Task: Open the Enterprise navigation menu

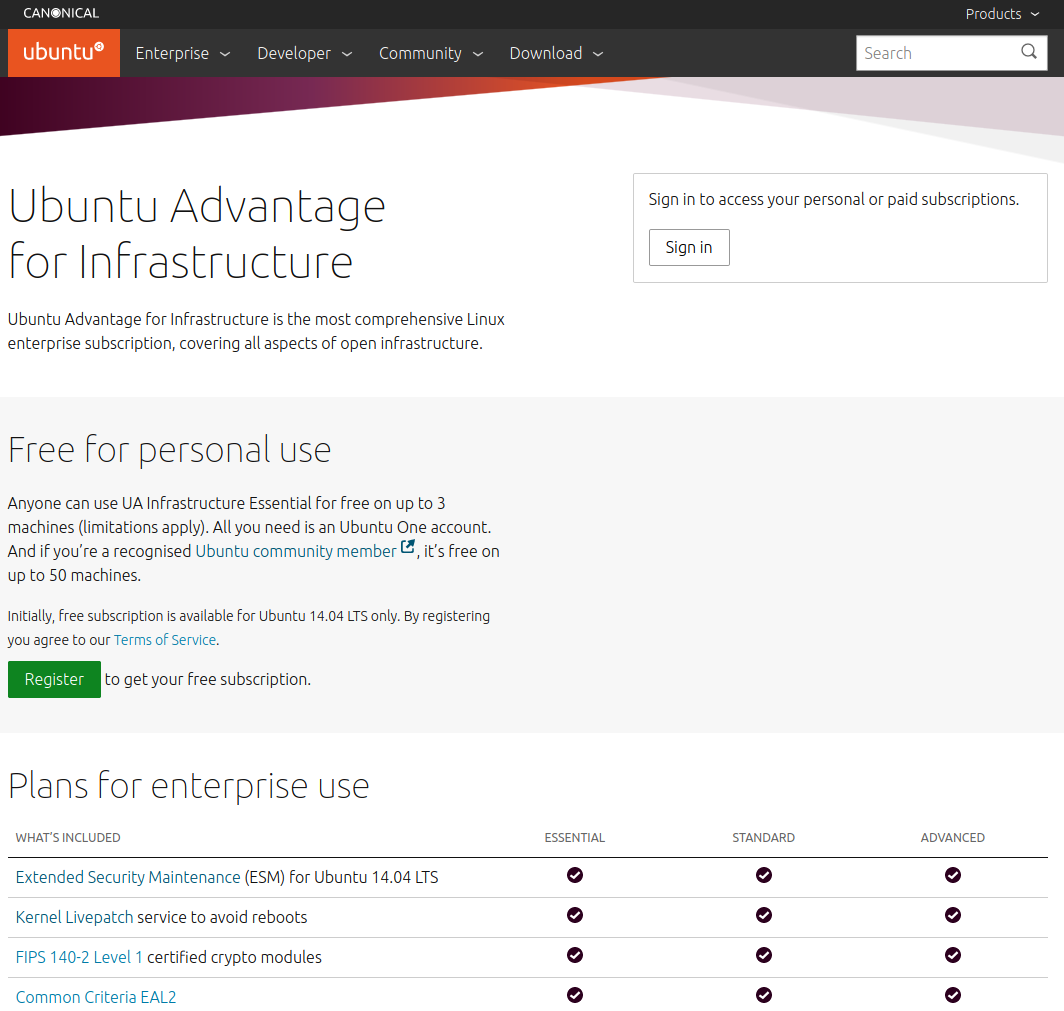Action: click(x=183, y=53)
